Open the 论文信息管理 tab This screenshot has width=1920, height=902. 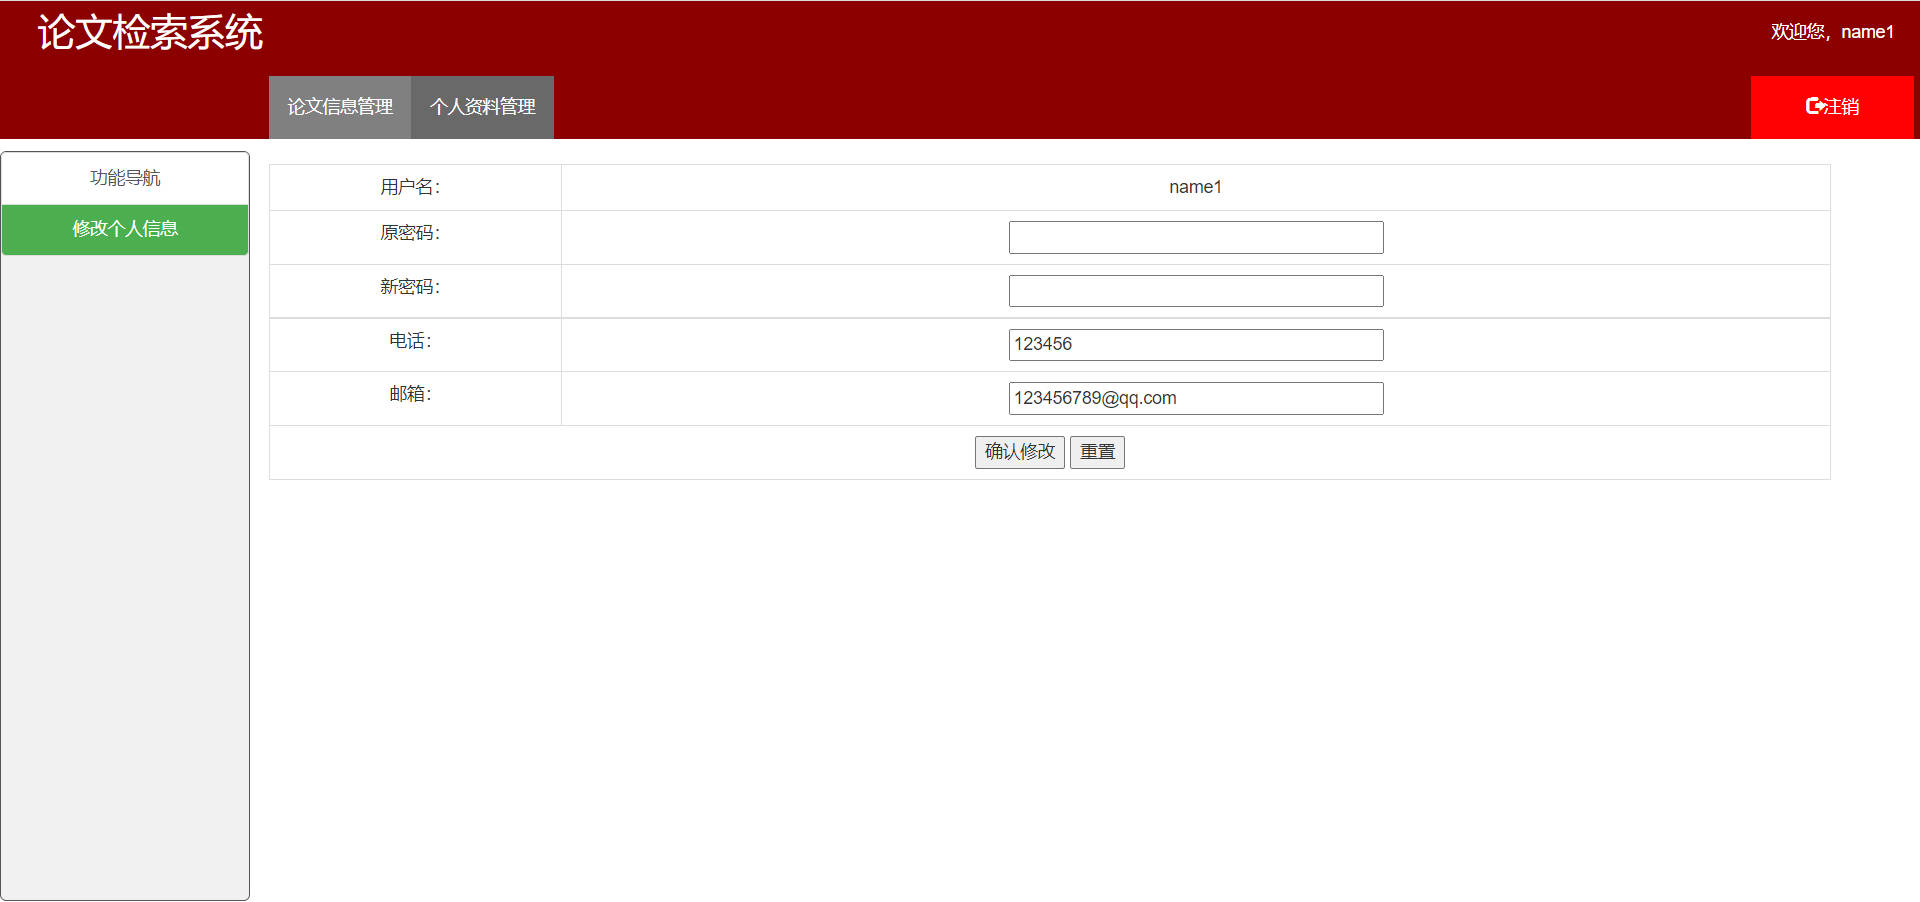point(340,107)
